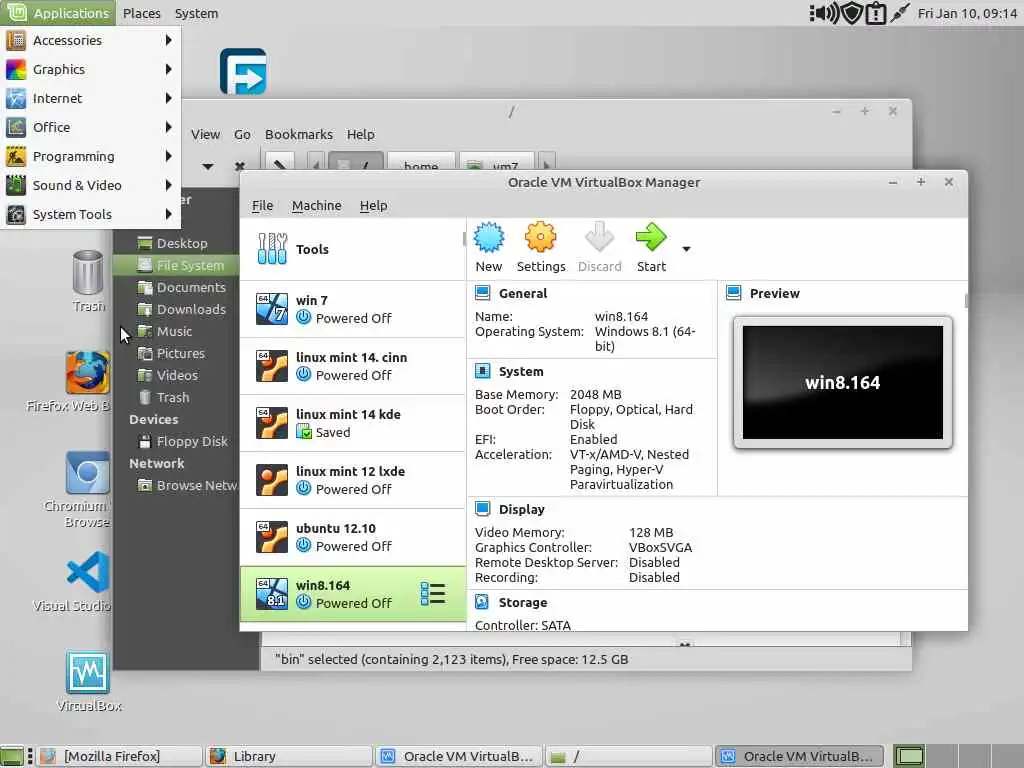Open the Places panel menu
1024x768 pixels.
click(142, 13)
